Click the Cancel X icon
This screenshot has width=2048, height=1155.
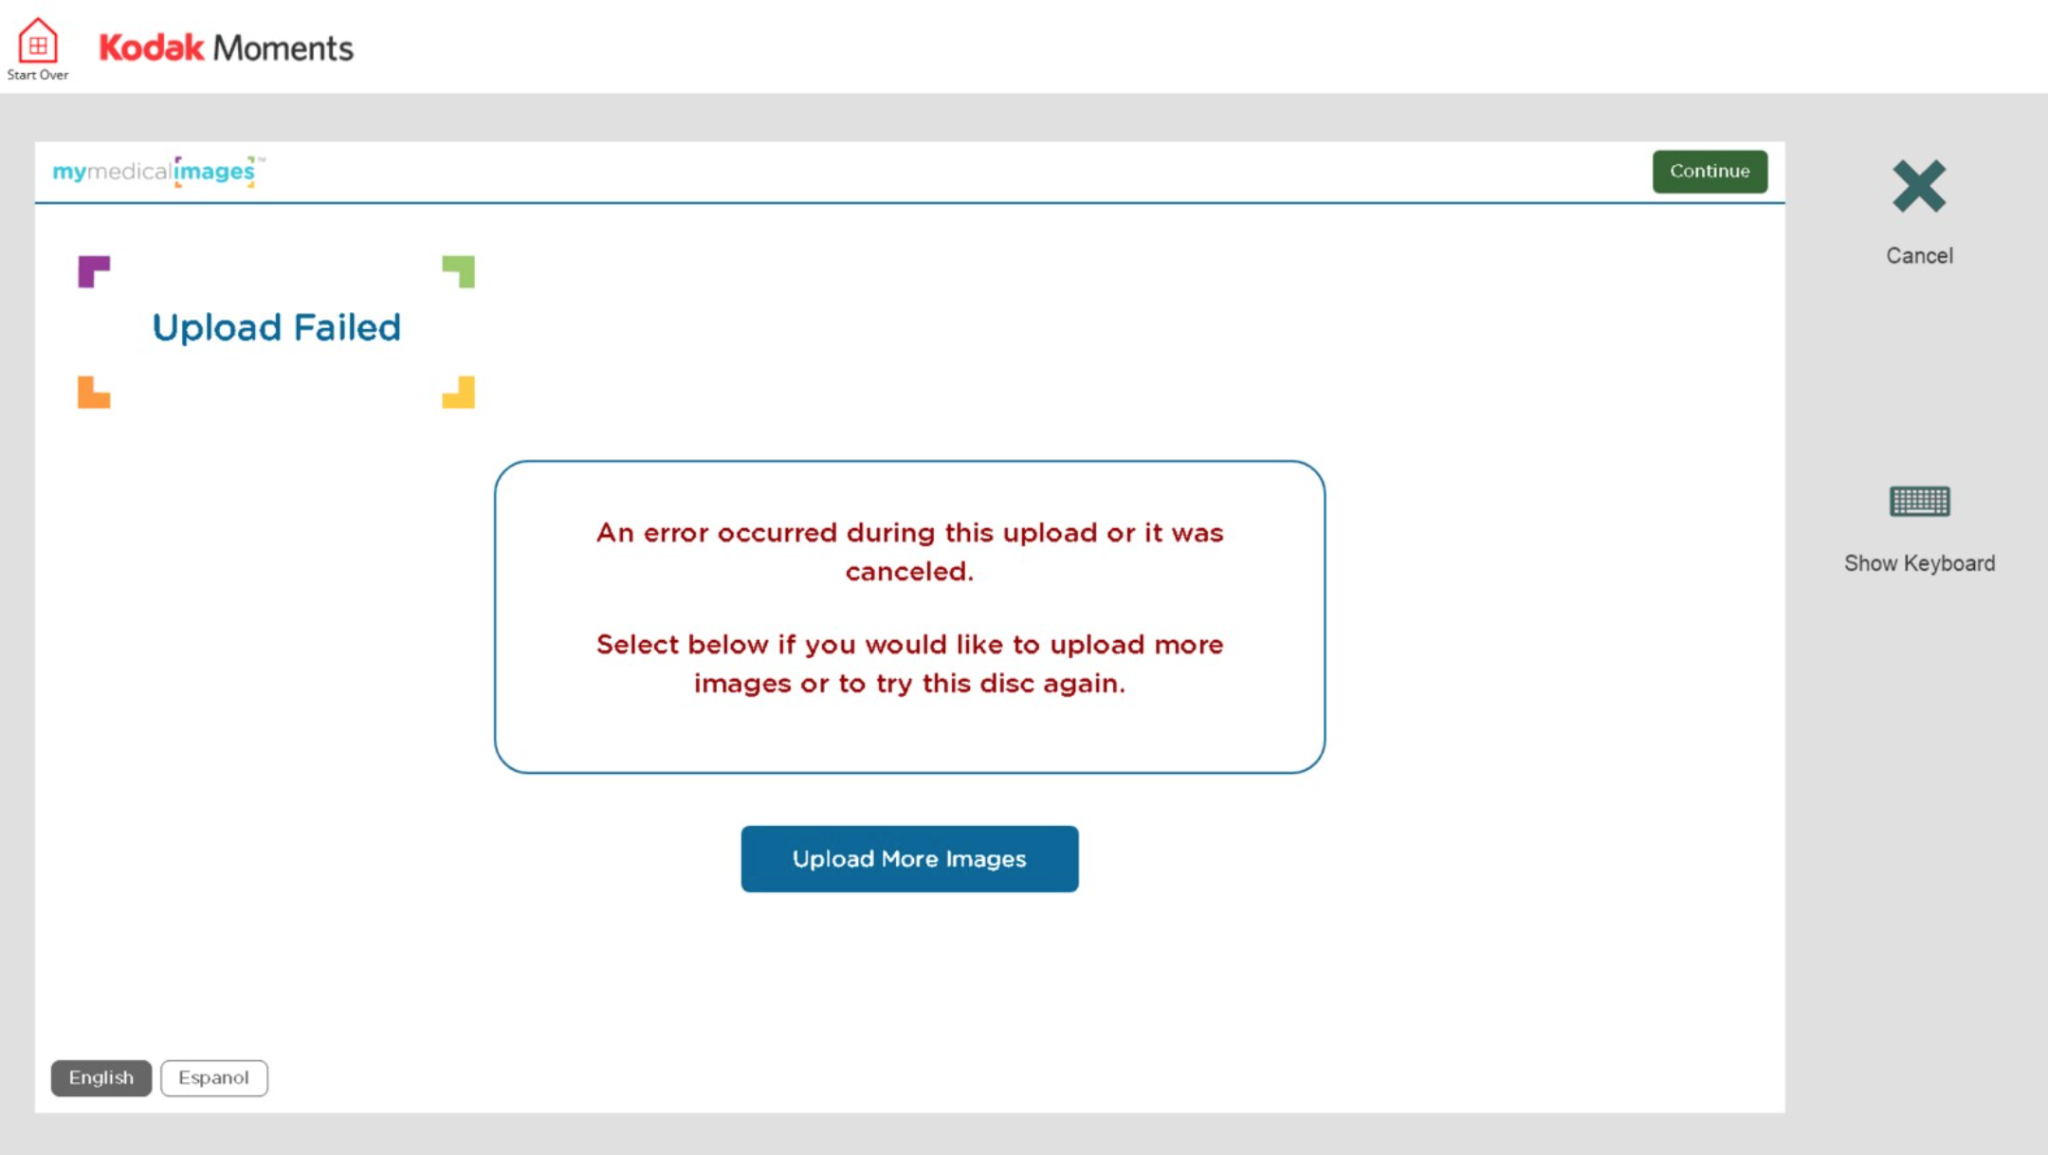coord(1919,186)
